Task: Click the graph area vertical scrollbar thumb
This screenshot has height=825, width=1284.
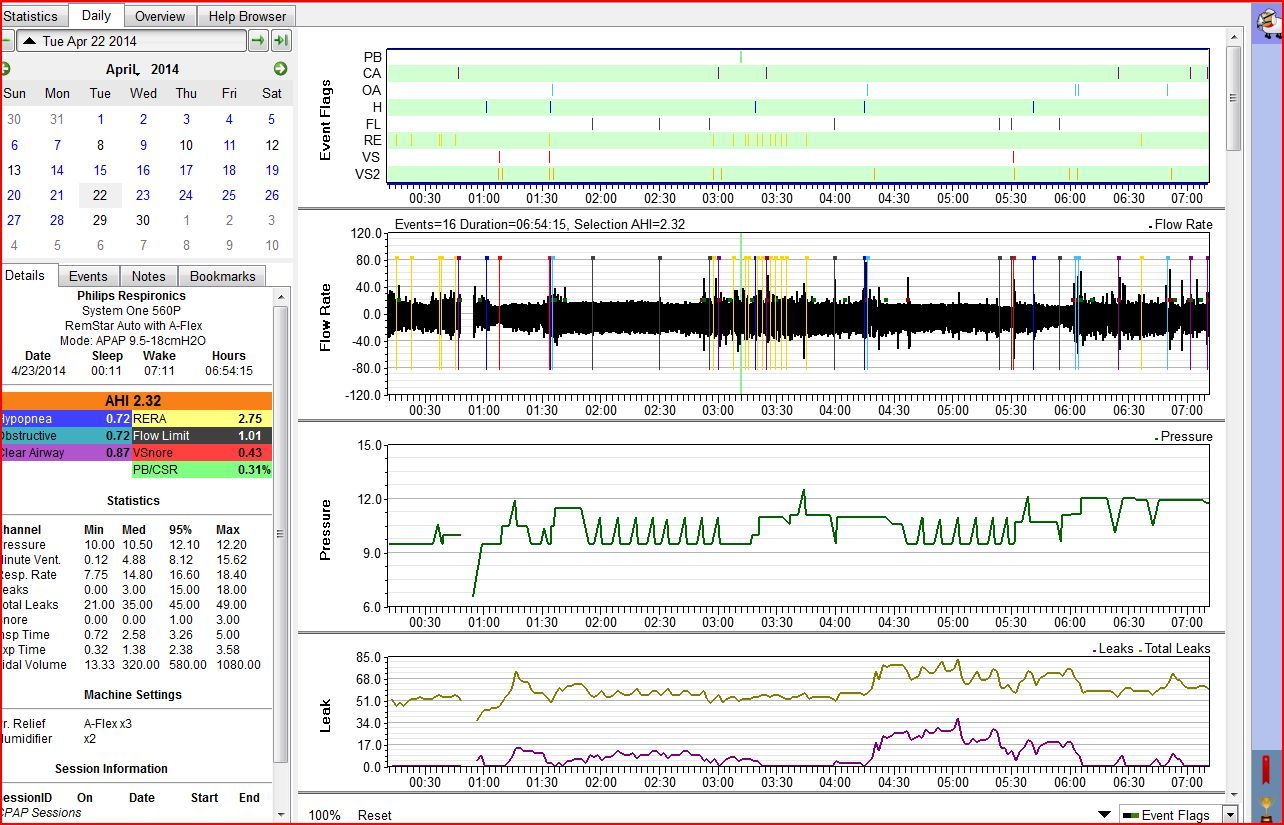Action: pos(1233,98)
